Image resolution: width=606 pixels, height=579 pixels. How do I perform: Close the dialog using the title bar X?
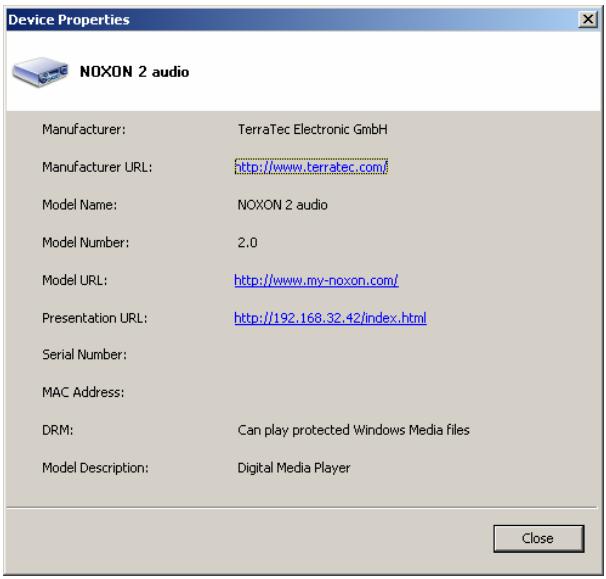coord(588,19)
